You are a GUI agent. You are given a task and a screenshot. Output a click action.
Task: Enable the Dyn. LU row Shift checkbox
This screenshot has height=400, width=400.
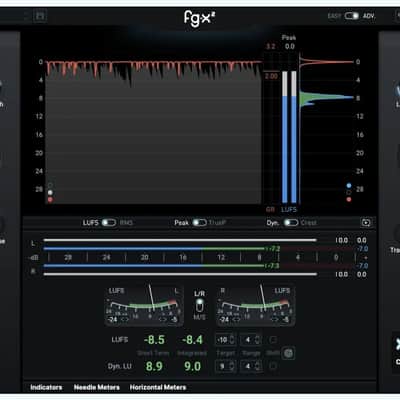click(273, 366)
